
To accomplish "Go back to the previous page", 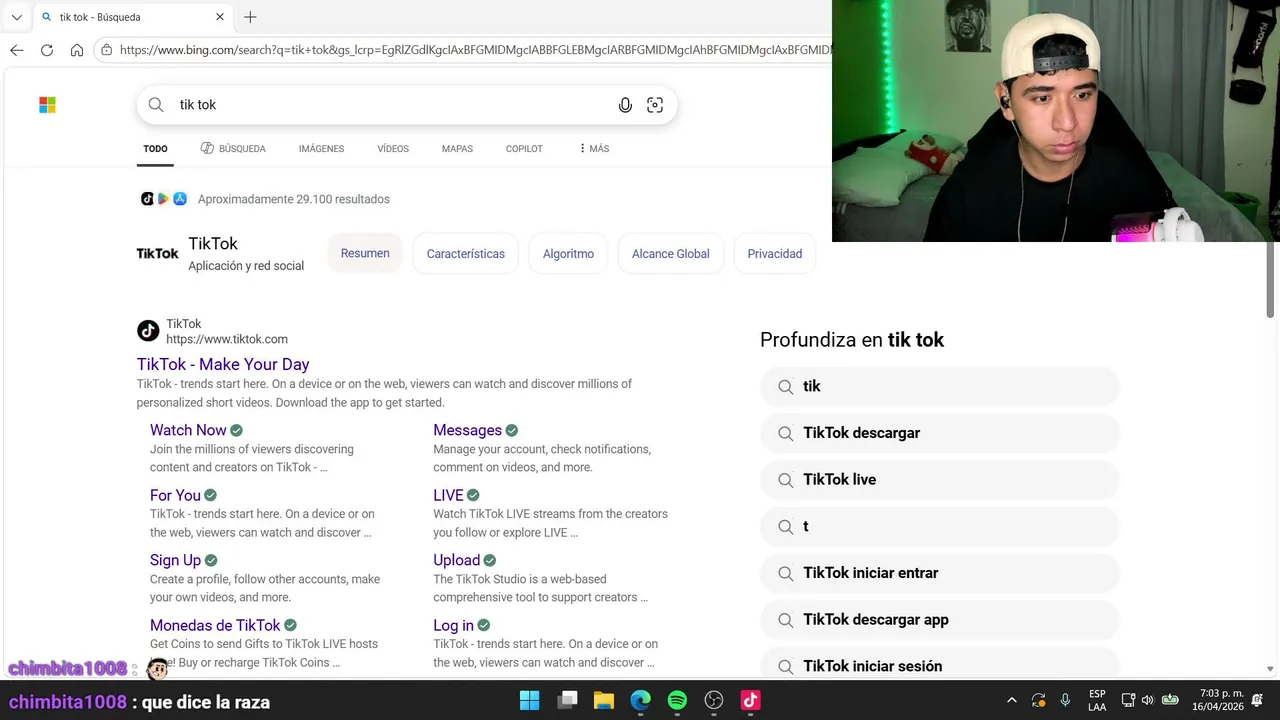I will click(16, 50).
